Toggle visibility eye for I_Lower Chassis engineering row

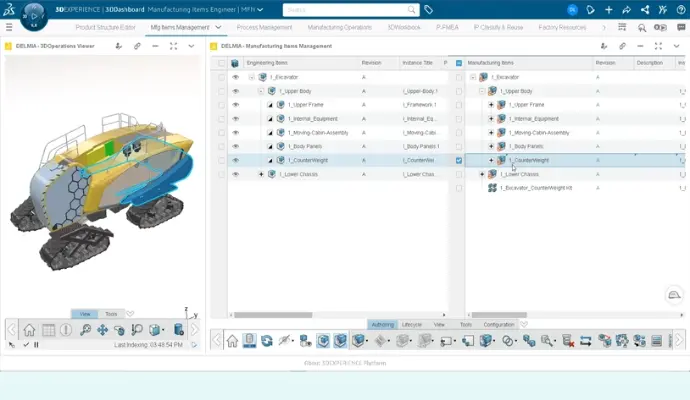pos(235,174)
